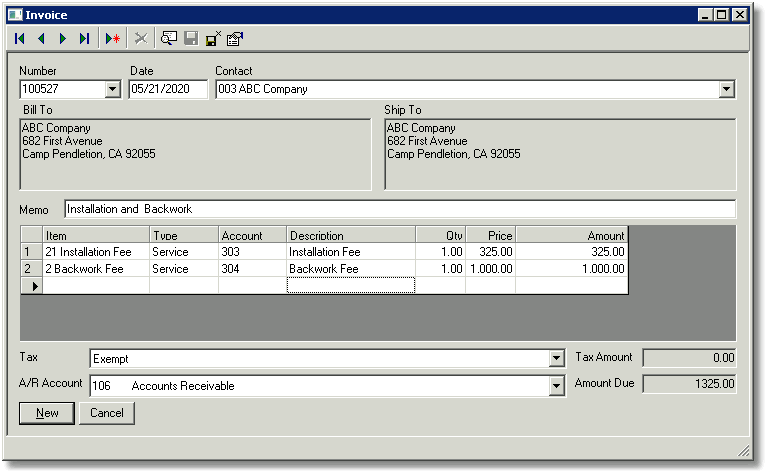Screen dimensions: 768x475
Task: Click the resize grip in the window corner
Action: [x=743, y=451]
